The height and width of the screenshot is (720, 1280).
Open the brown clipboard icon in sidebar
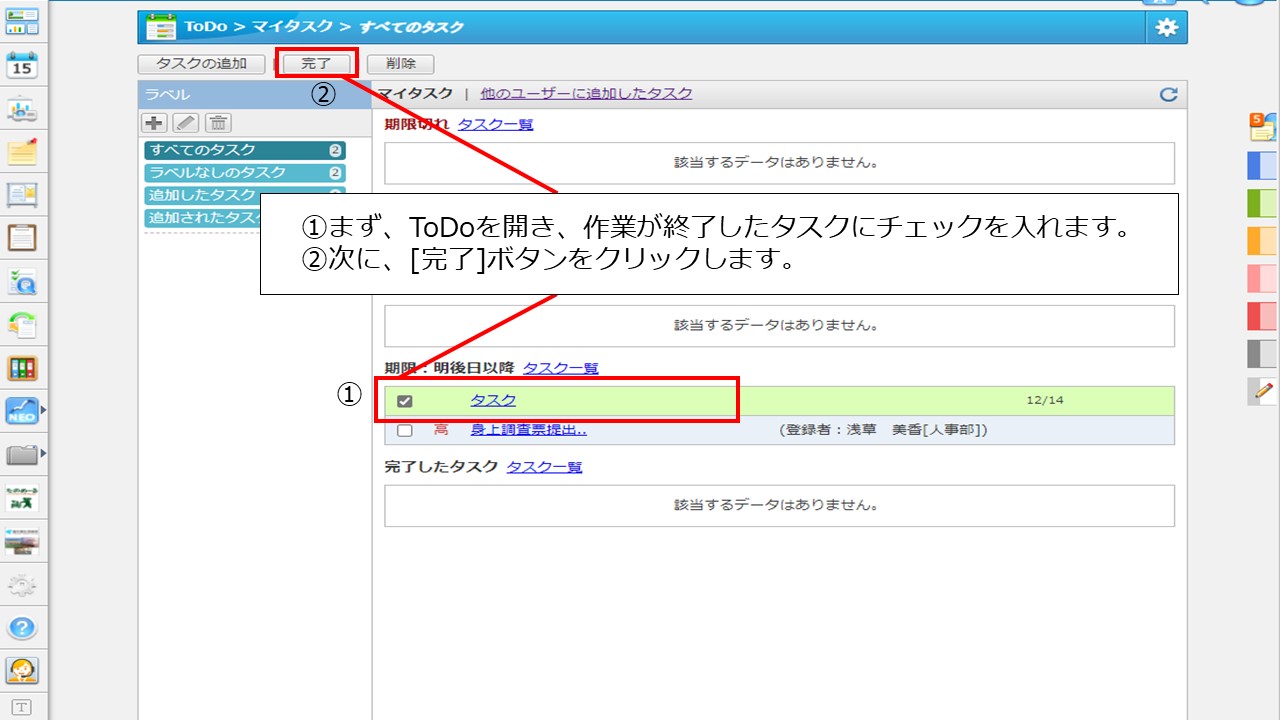(22, 238)
